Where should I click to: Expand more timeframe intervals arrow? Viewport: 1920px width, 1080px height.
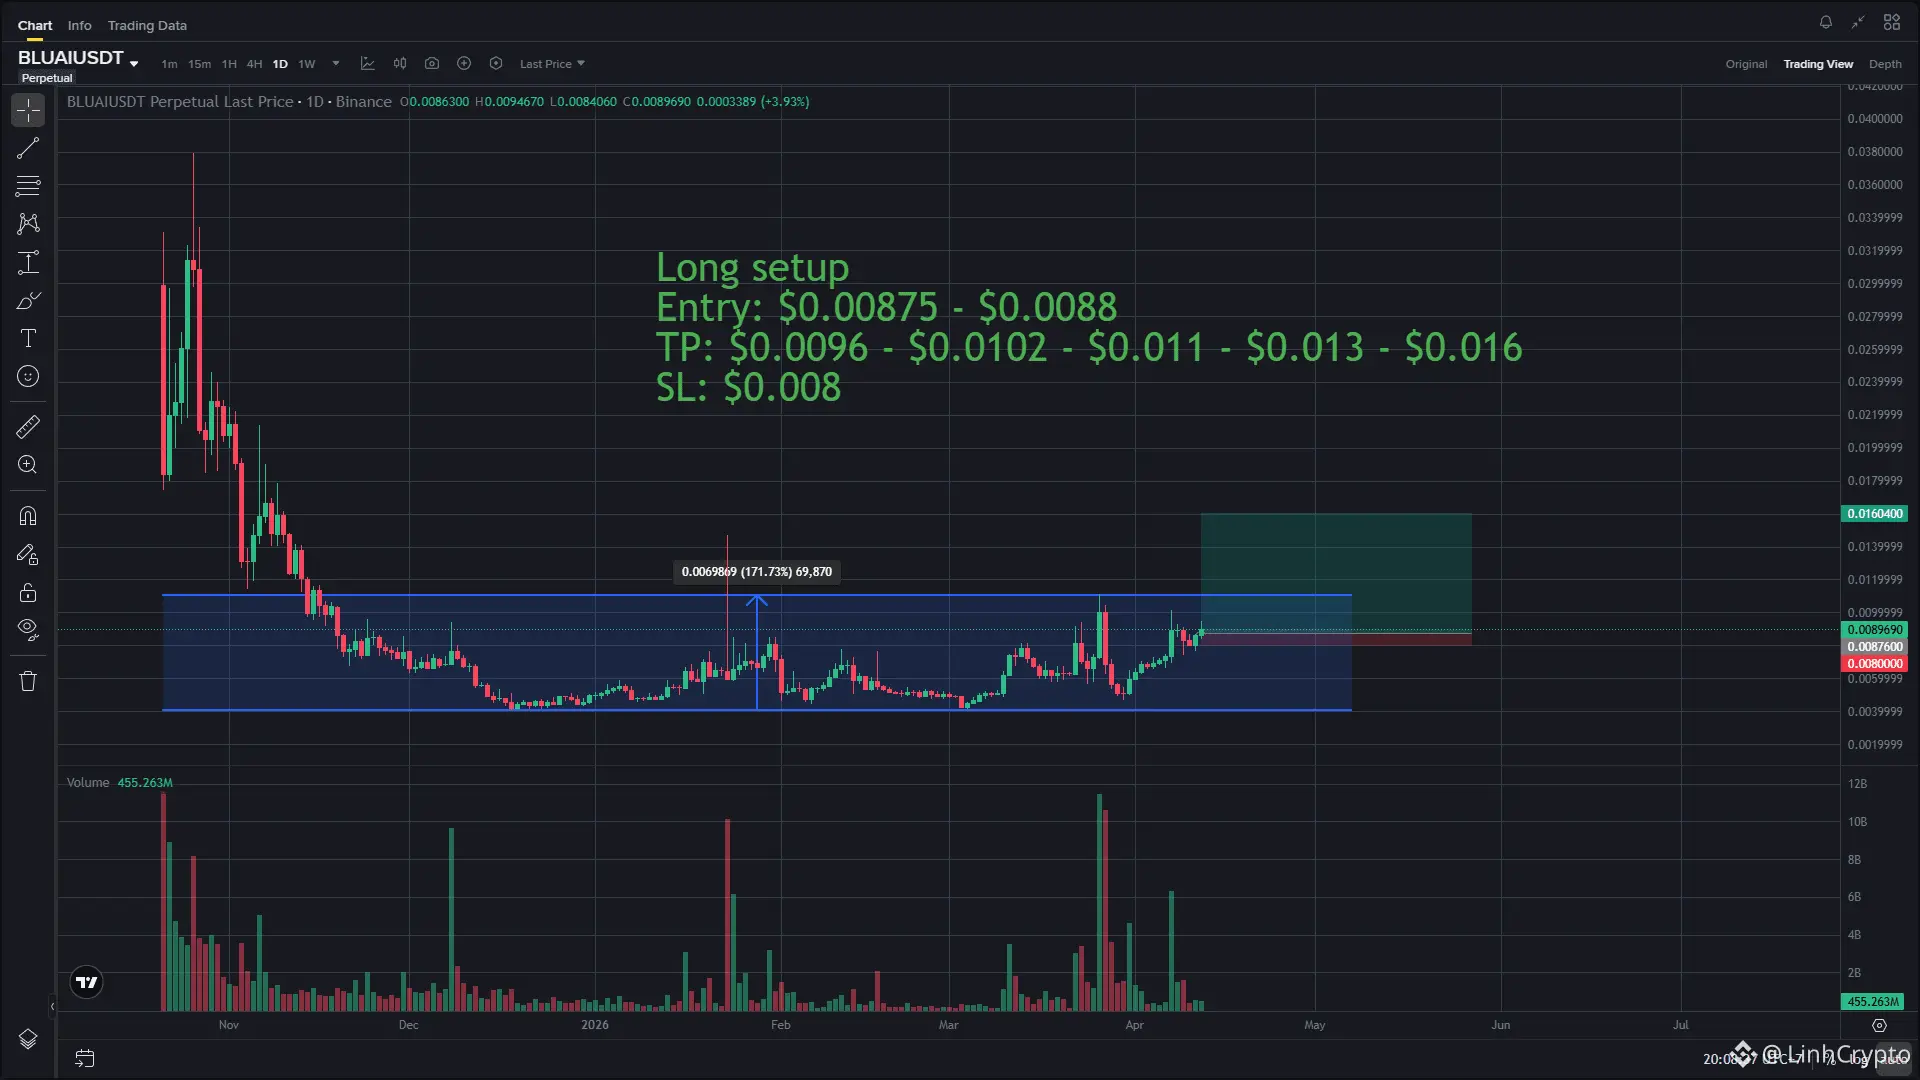click(336, 63)
